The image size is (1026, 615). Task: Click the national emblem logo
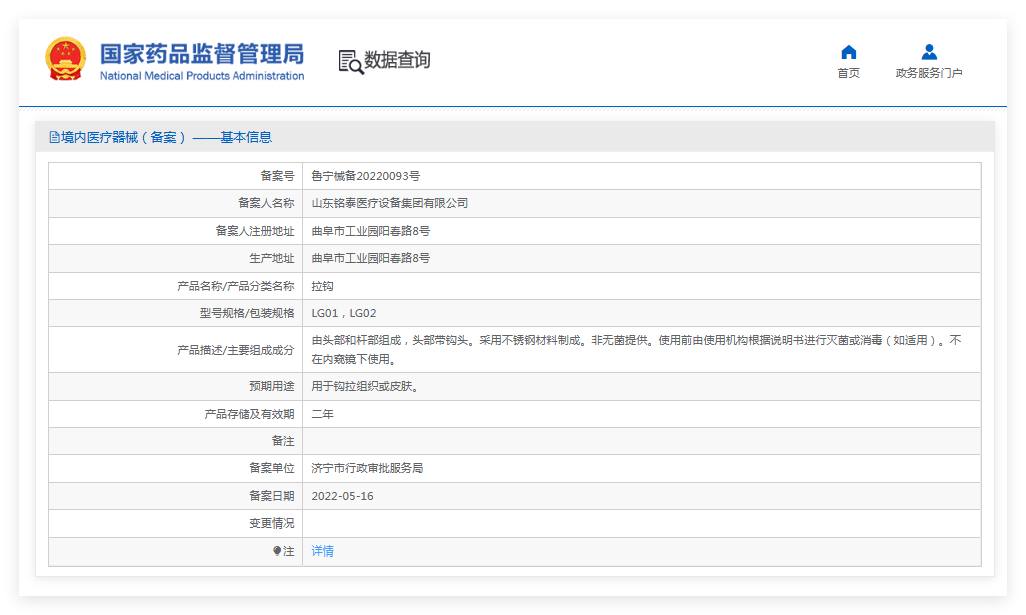click(66, 55)
